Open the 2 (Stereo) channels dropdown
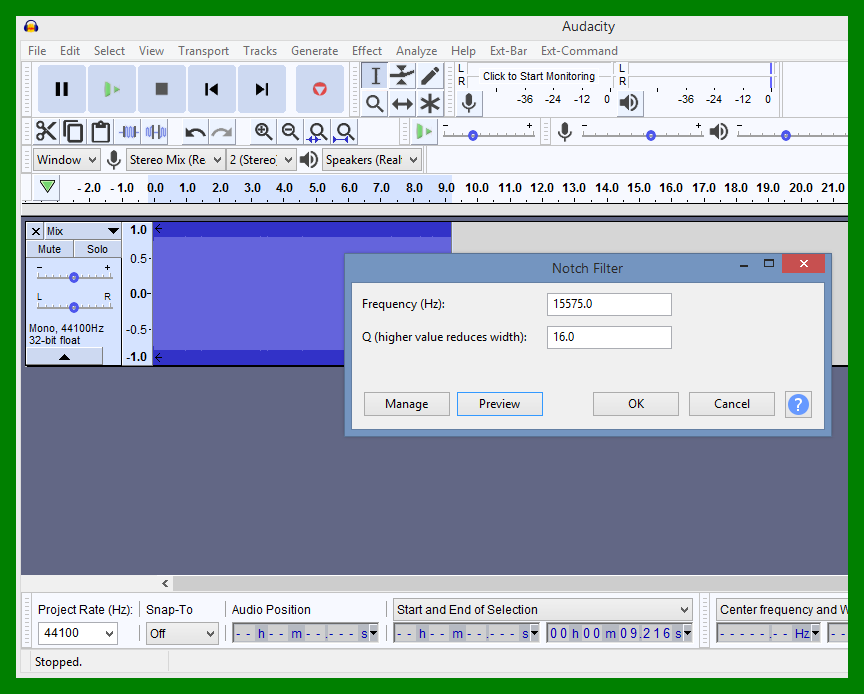Image resolution: width=864 pixels, height=694 pixels. click(261, 160)
